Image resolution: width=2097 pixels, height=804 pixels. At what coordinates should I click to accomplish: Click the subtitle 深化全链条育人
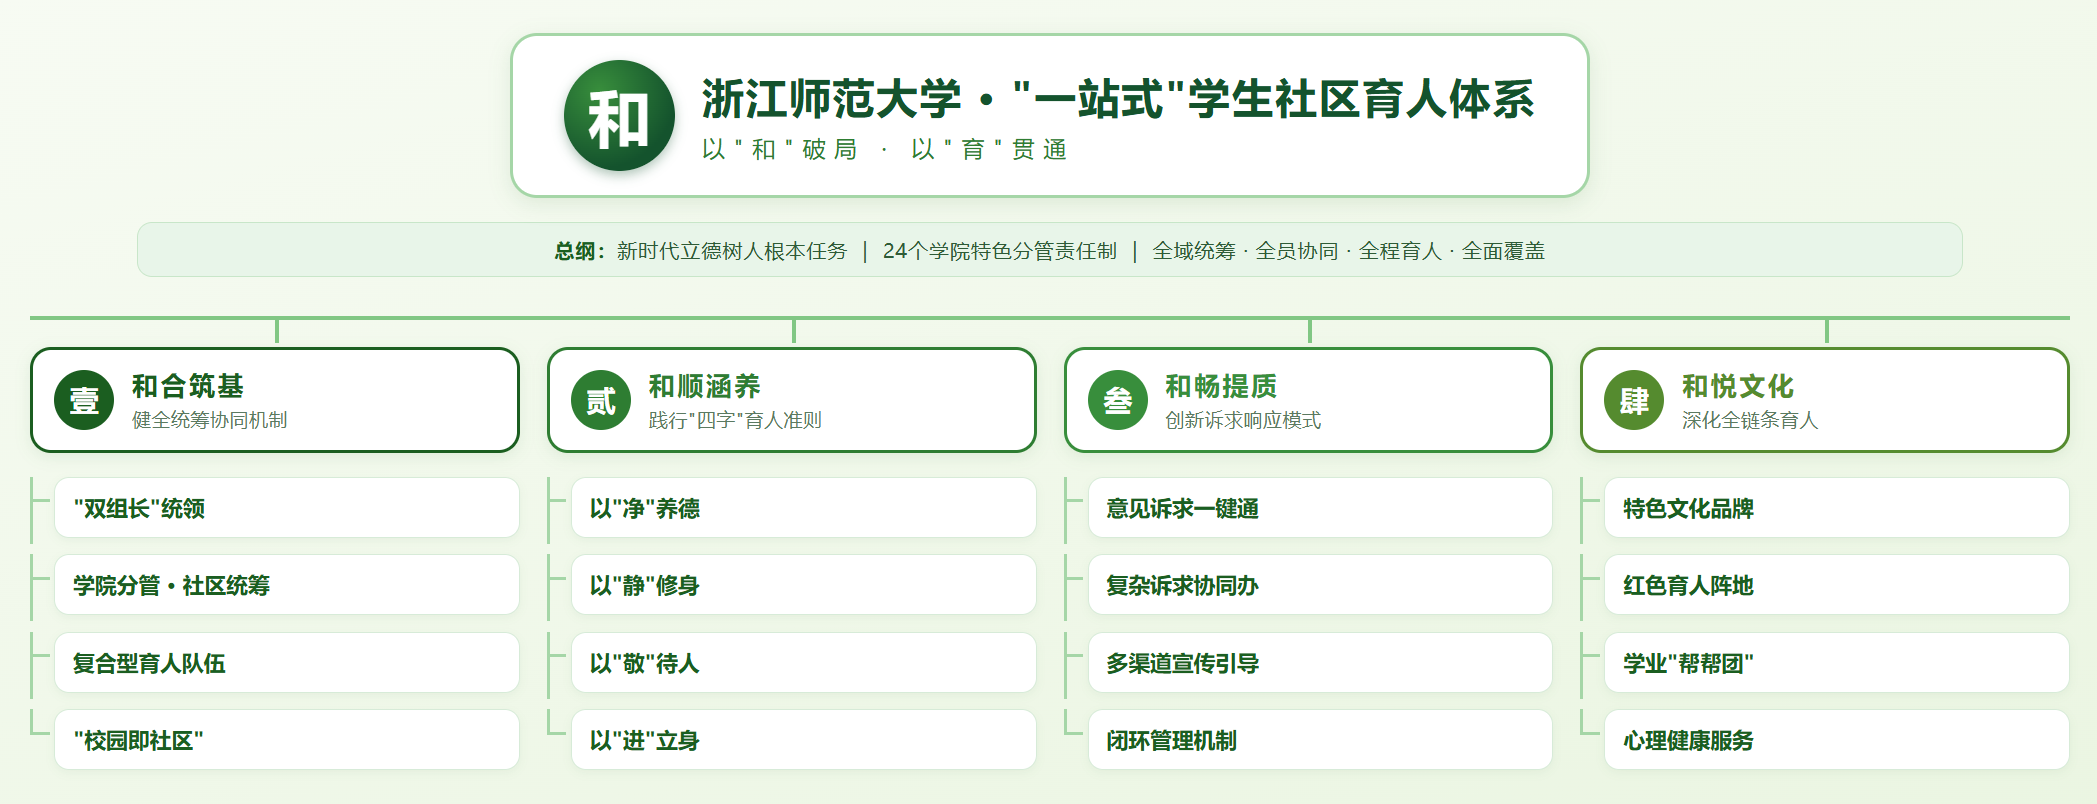tap(1750, 420)
